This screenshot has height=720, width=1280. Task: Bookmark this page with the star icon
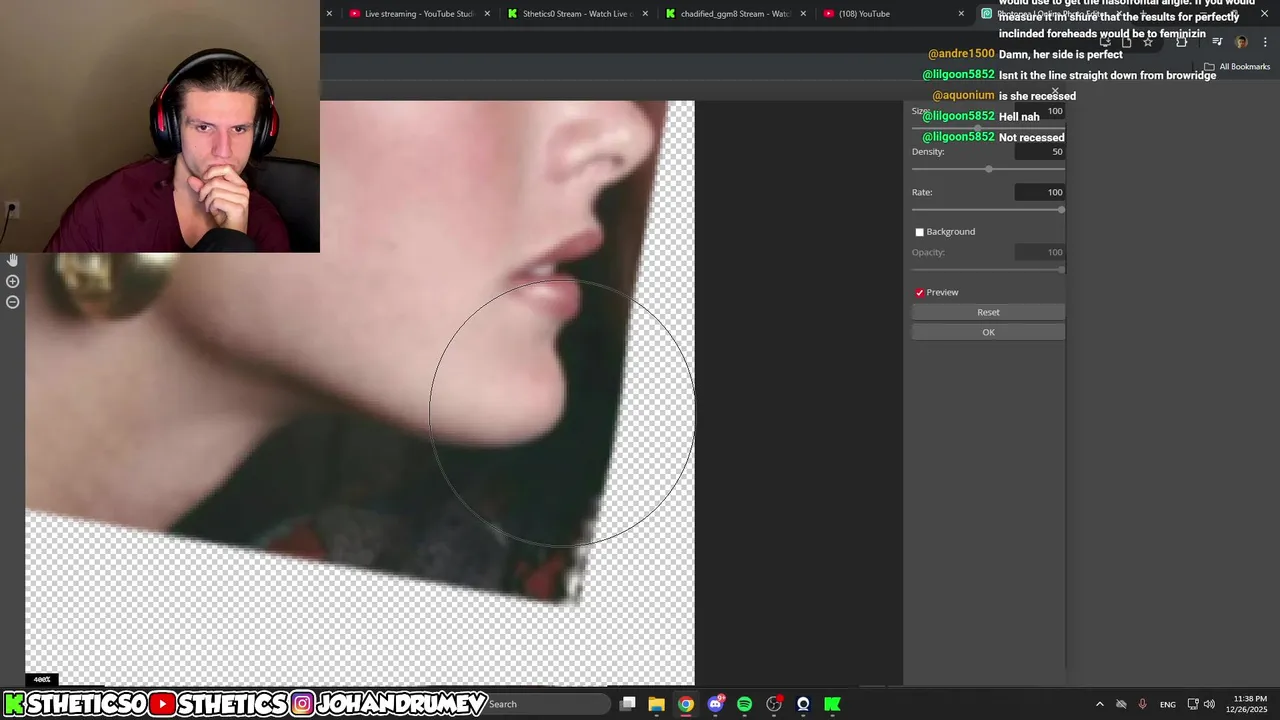click(x=1148, y=42)
